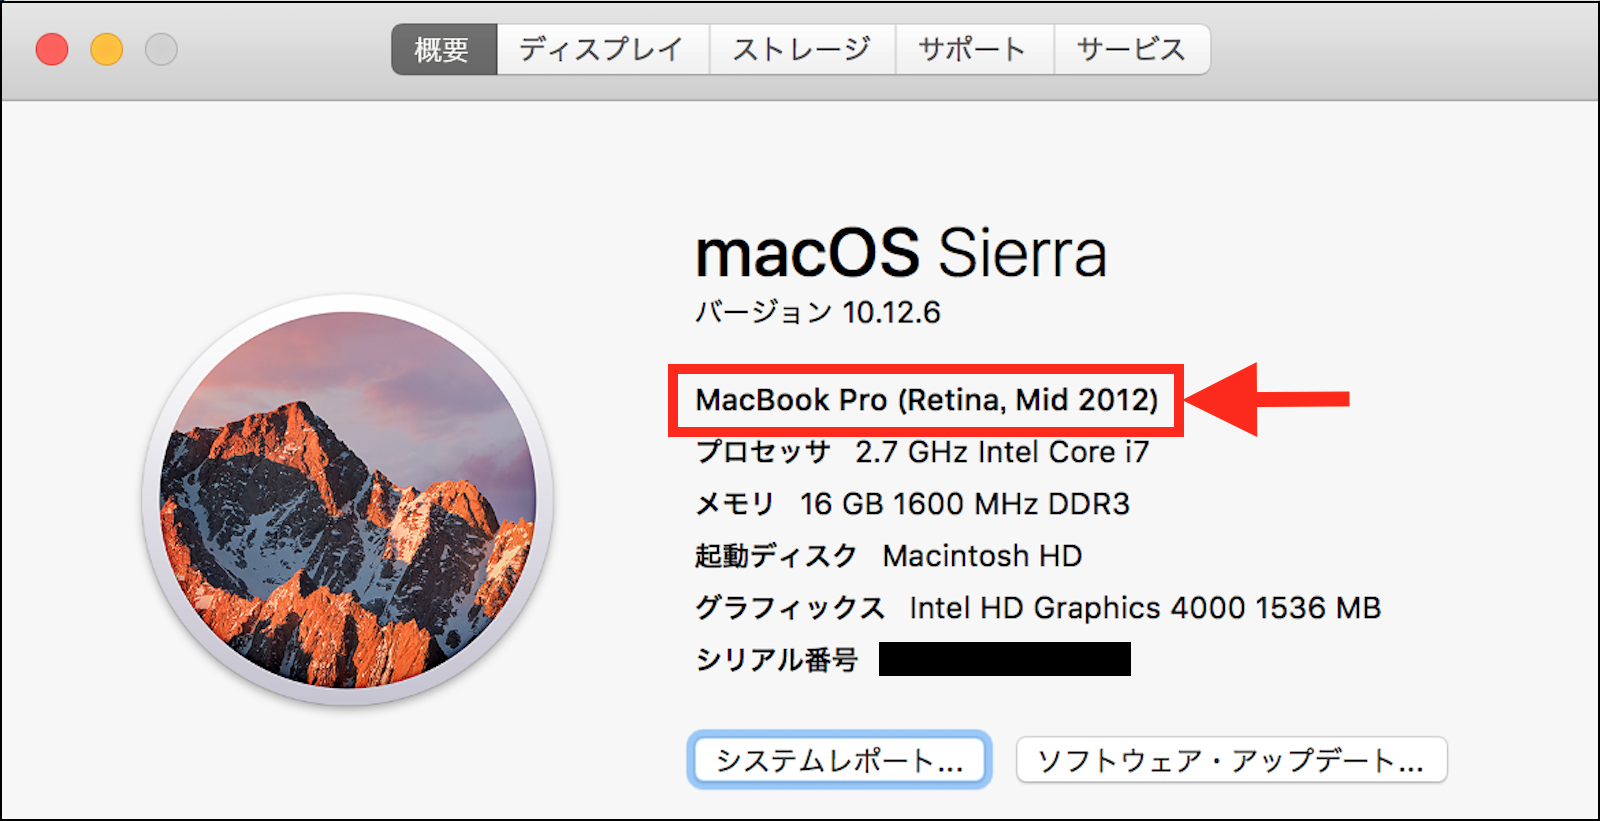Image resolution: width=1600 pixels, height=821 pixels.
Task: Click the グラフィックス Intel HD Graphics 4000 line
Action: (1037, 608)
